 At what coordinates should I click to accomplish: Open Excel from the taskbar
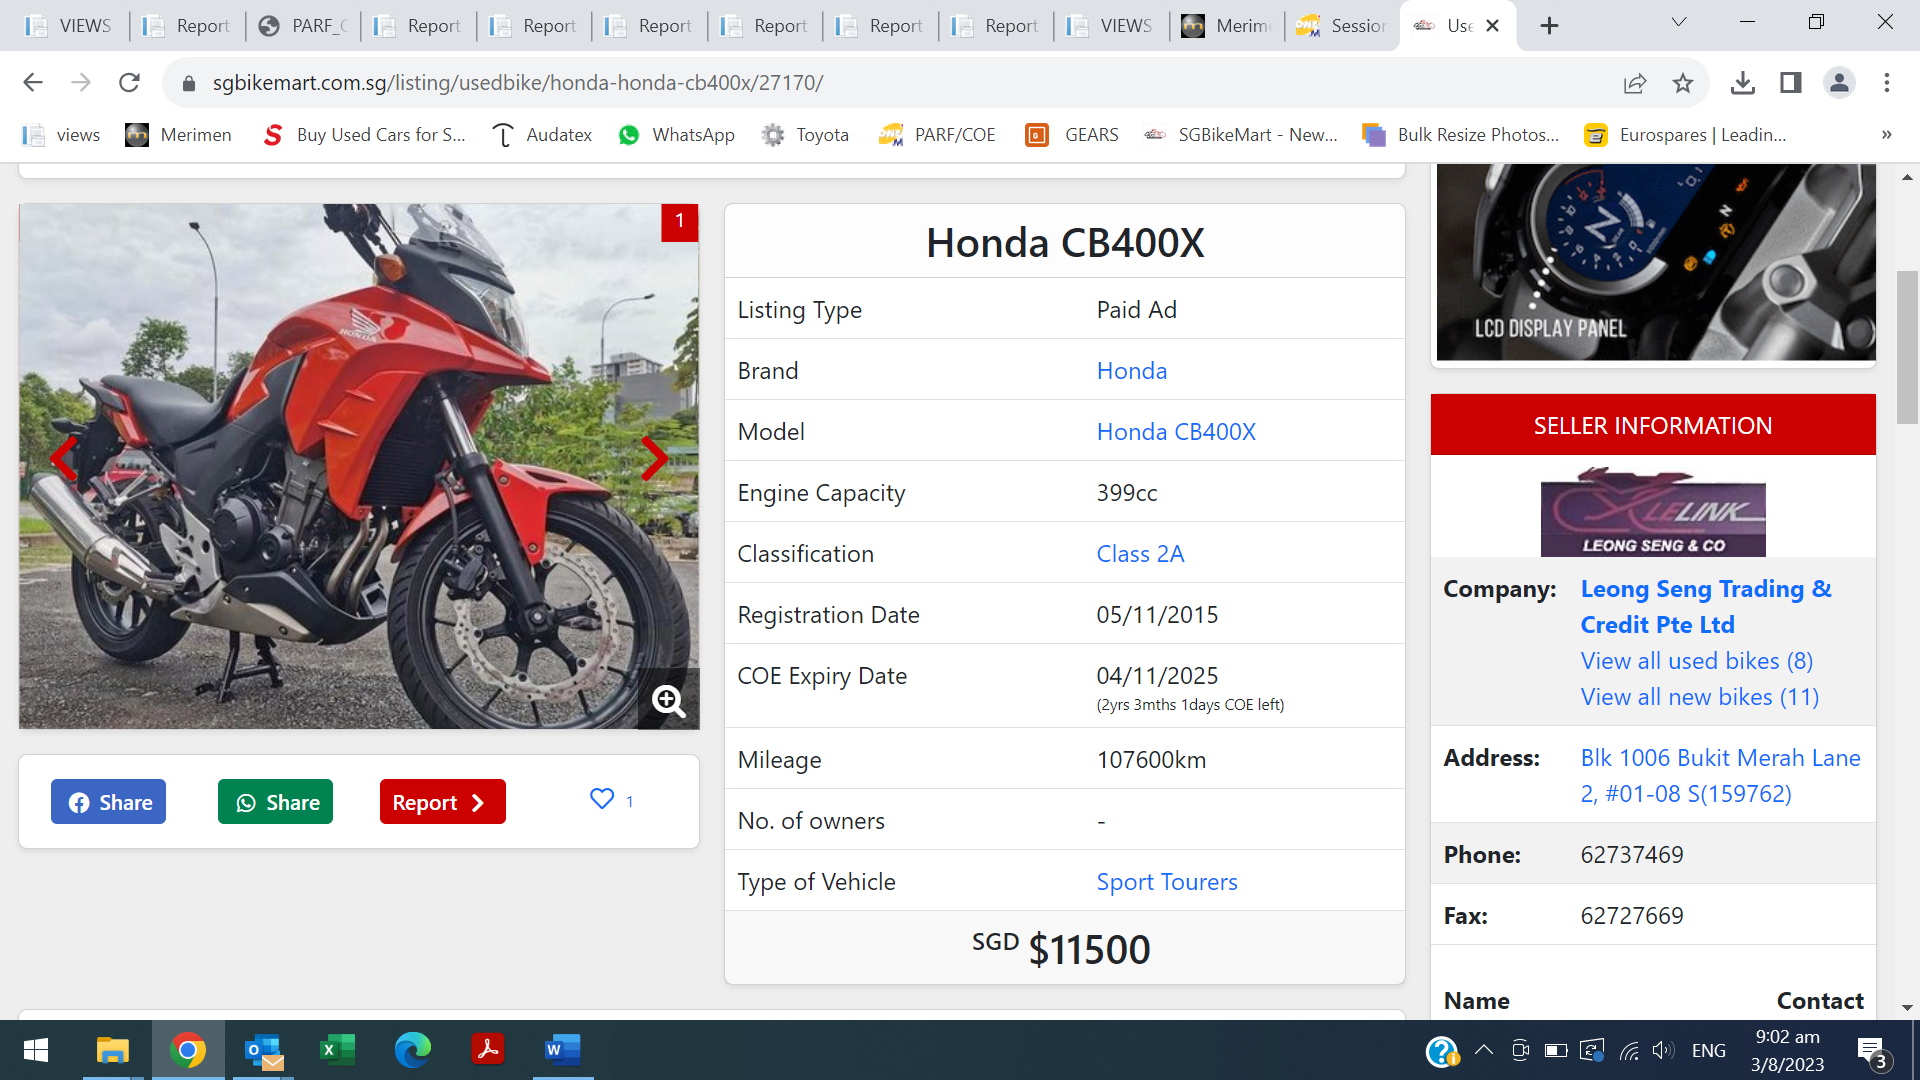337,1050
